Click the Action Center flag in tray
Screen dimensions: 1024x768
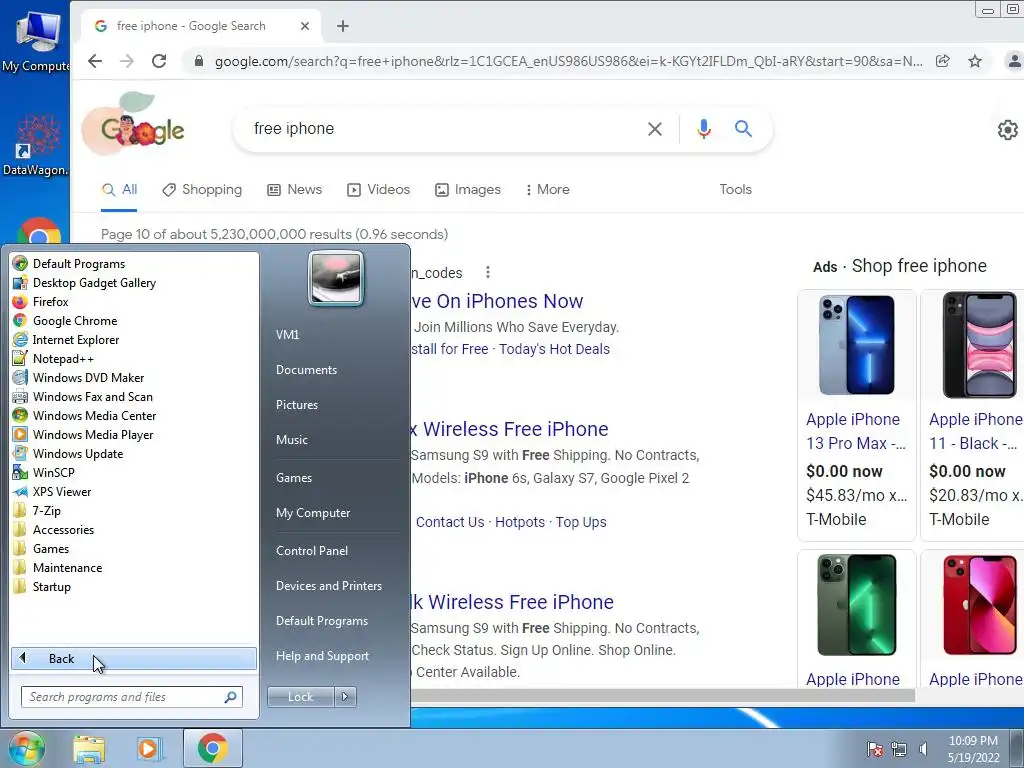874,749
